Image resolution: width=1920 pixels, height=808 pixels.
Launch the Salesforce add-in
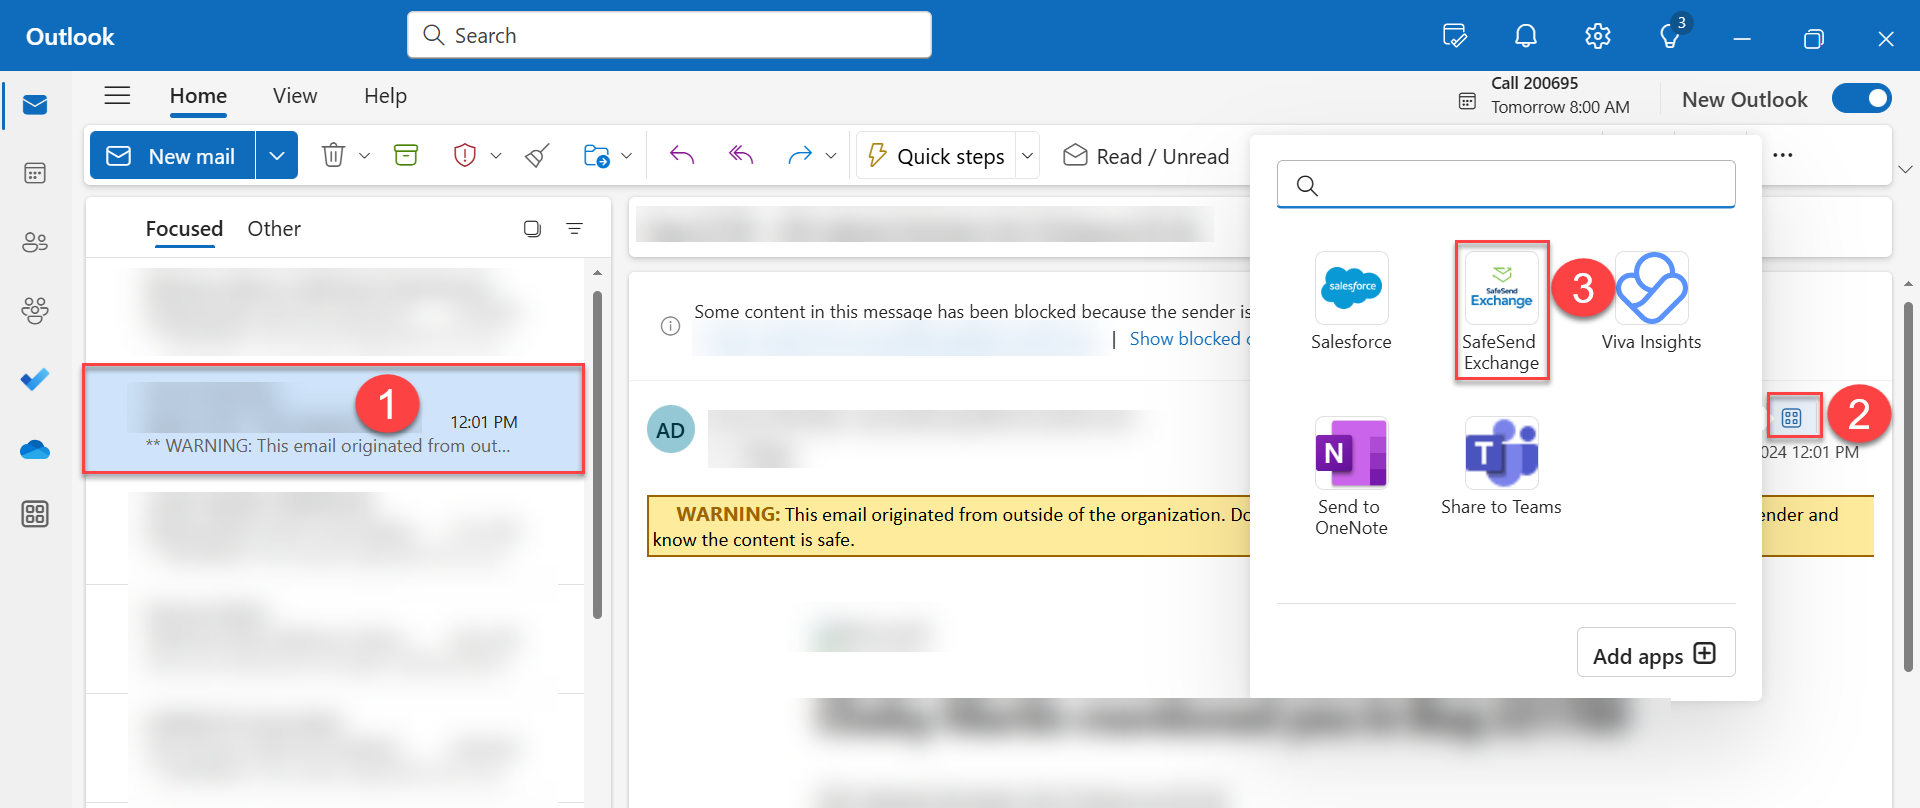[x=1352, y=302]
